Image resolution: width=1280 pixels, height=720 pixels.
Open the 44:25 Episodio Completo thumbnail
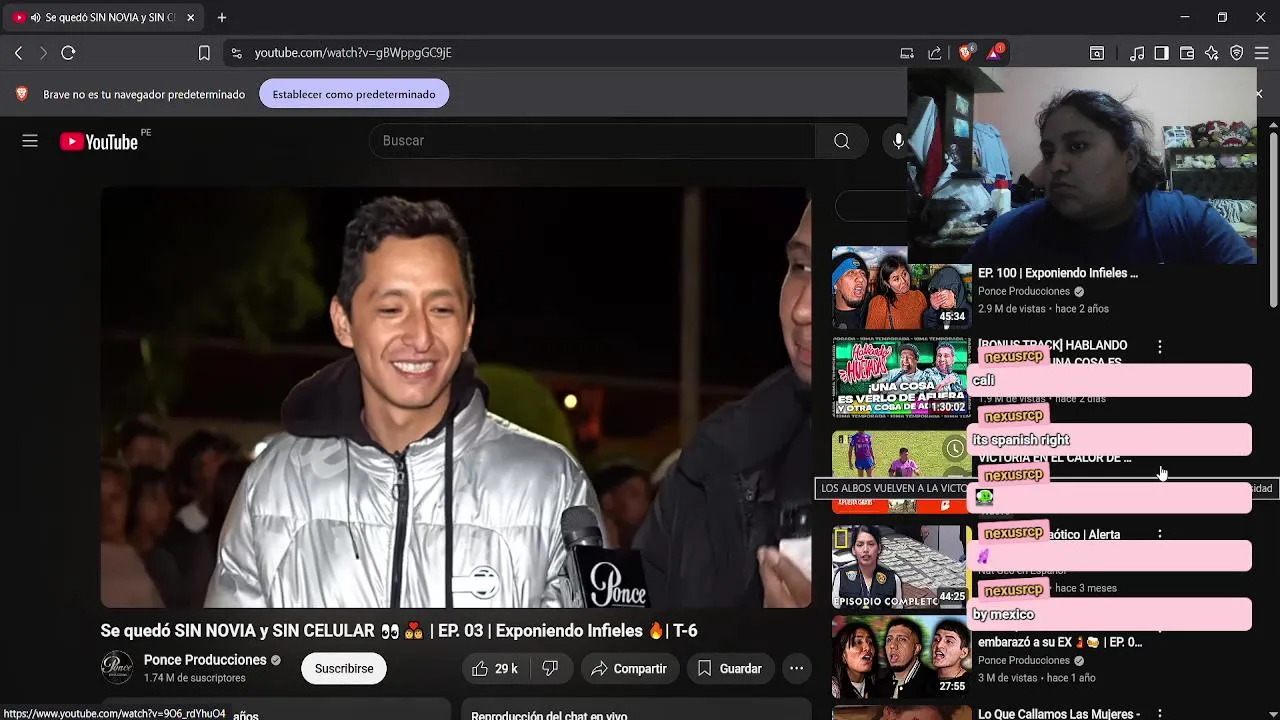tap(901, 568)
